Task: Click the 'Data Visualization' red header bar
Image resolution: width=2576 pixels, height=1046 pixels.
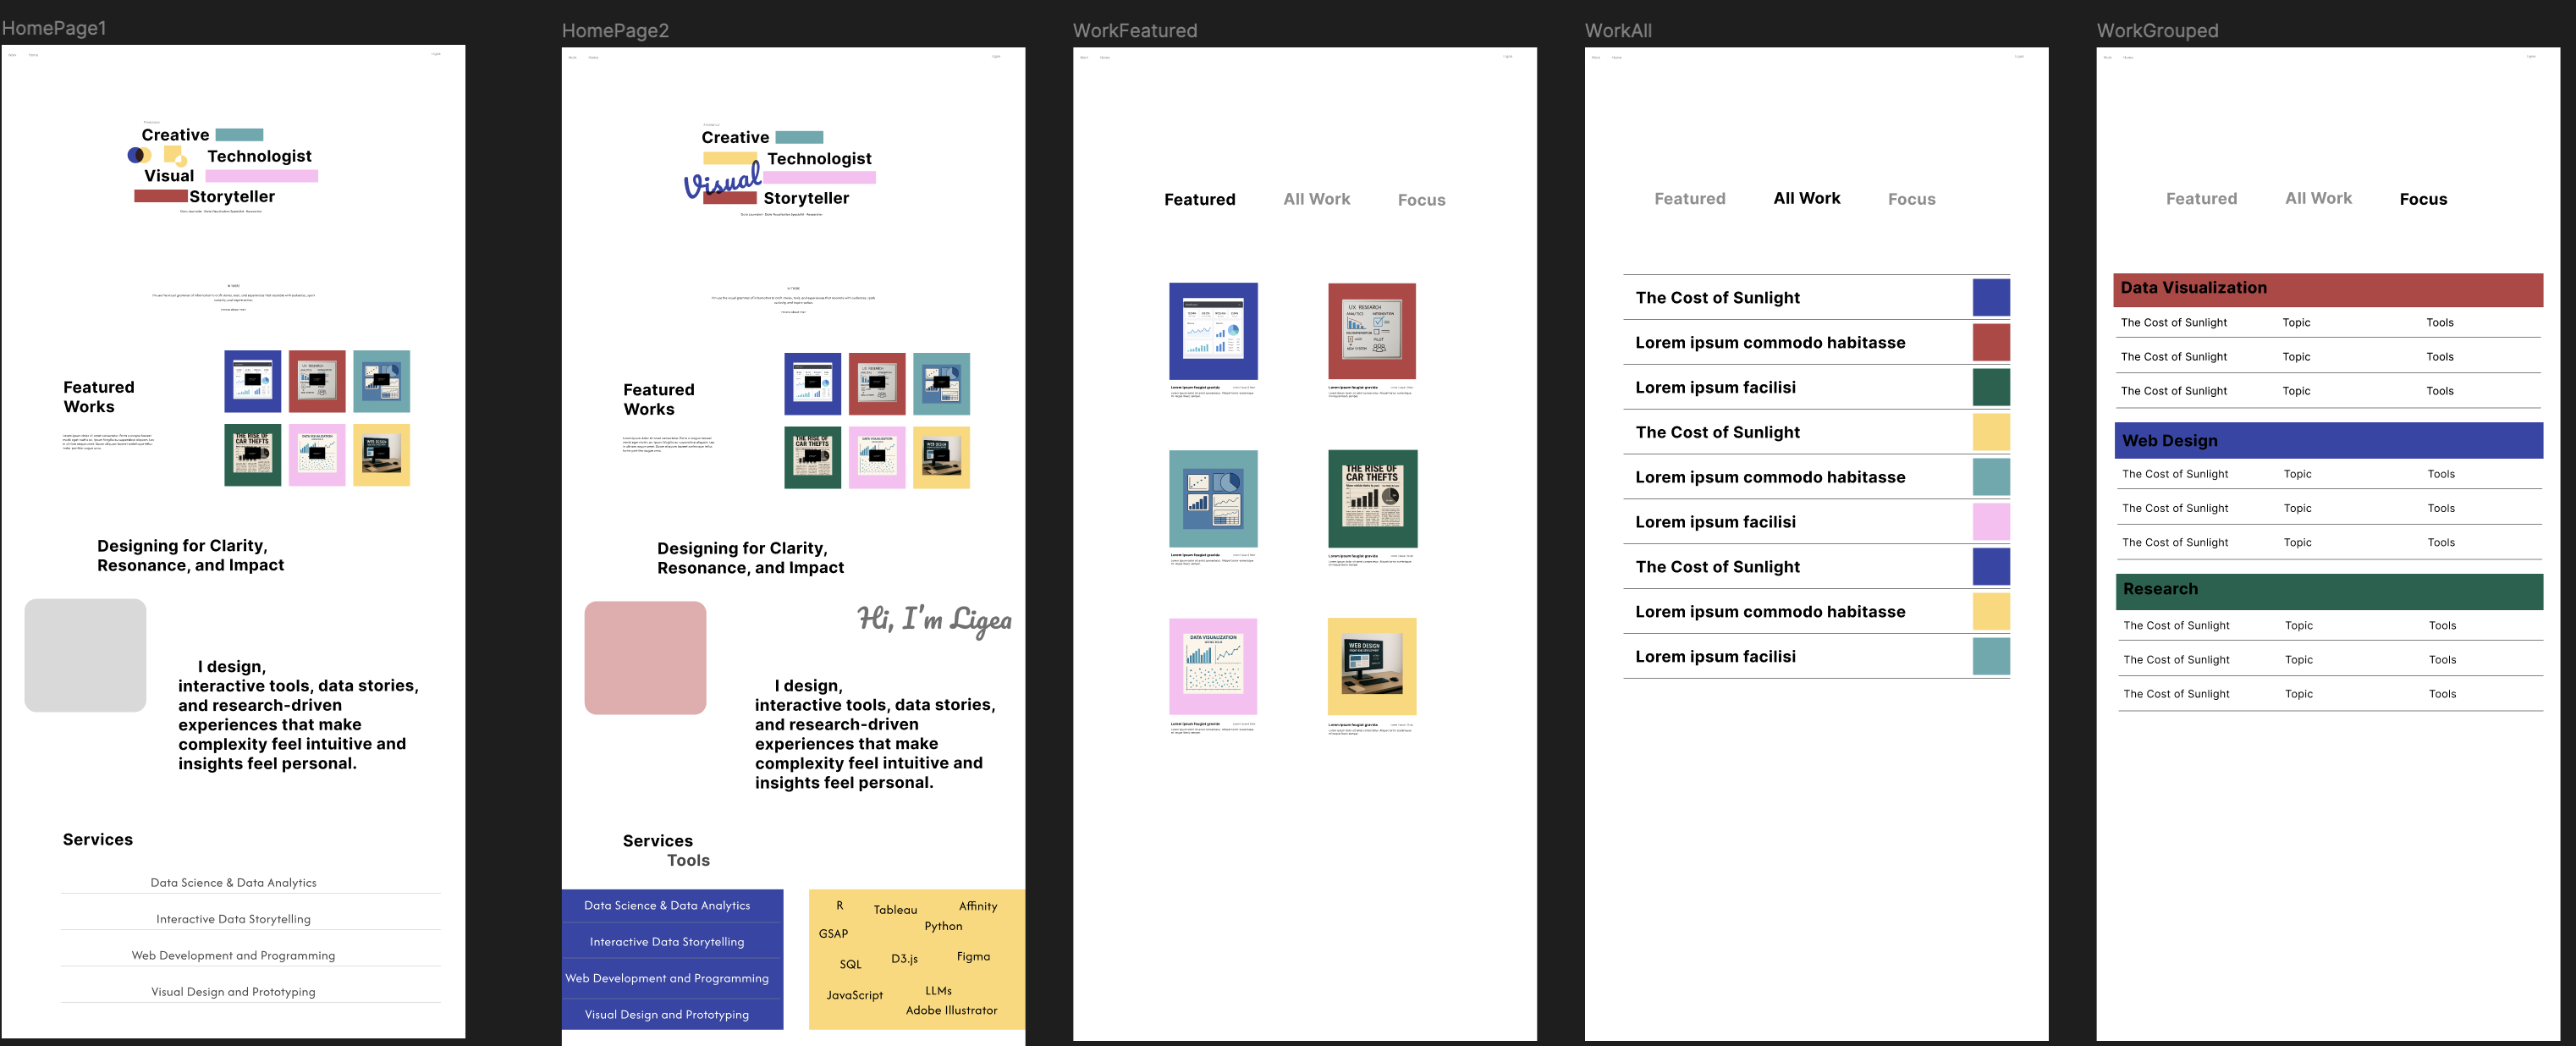Action: point(2327,289)
